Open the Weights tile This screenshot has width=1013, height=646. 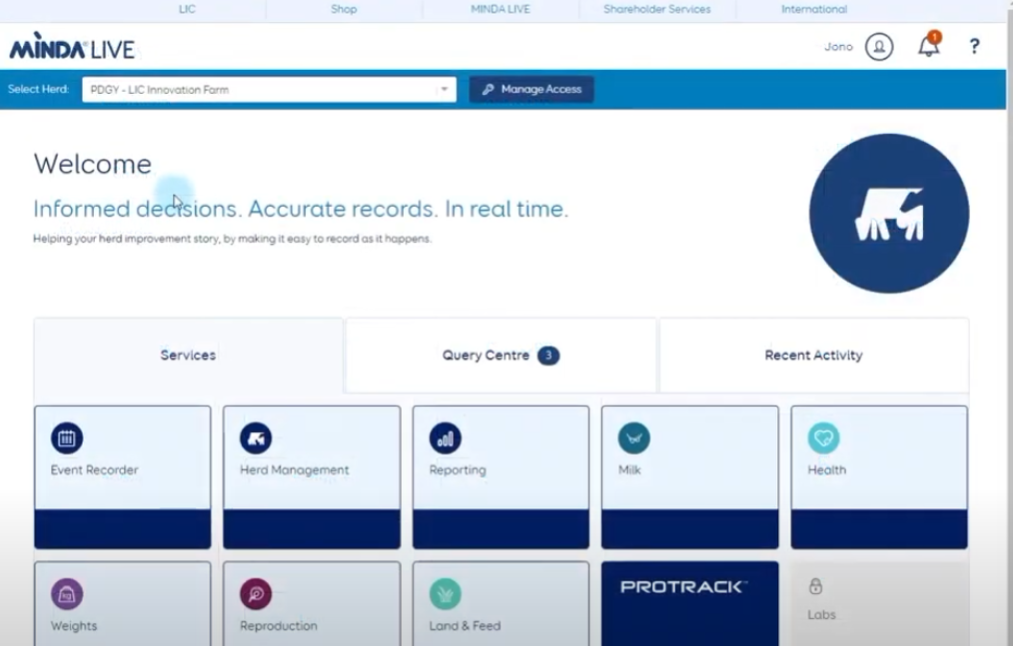click(123, 603)
